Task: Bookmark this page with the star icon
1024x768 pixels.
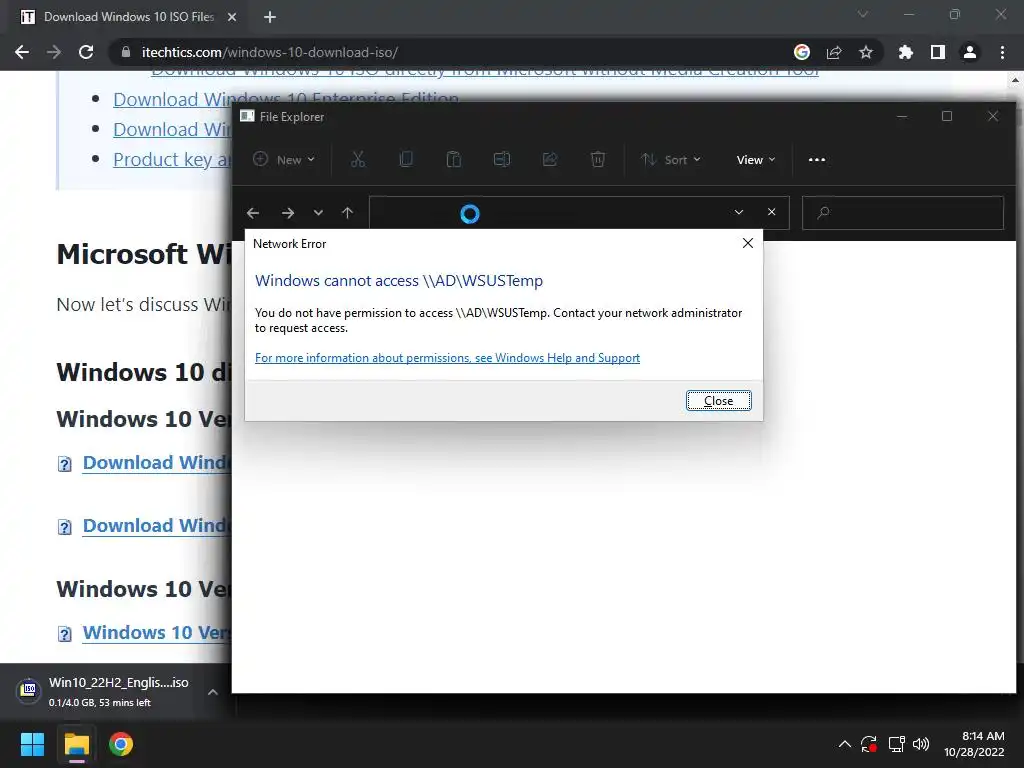Action: point(866,52)
